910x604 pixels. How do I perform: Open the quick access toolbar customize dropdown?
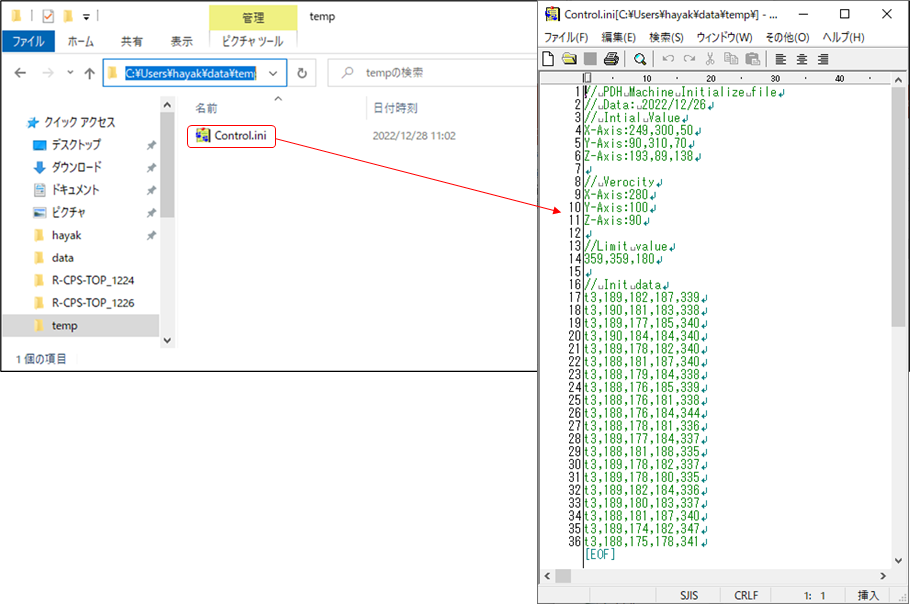(x=87, y=17)
